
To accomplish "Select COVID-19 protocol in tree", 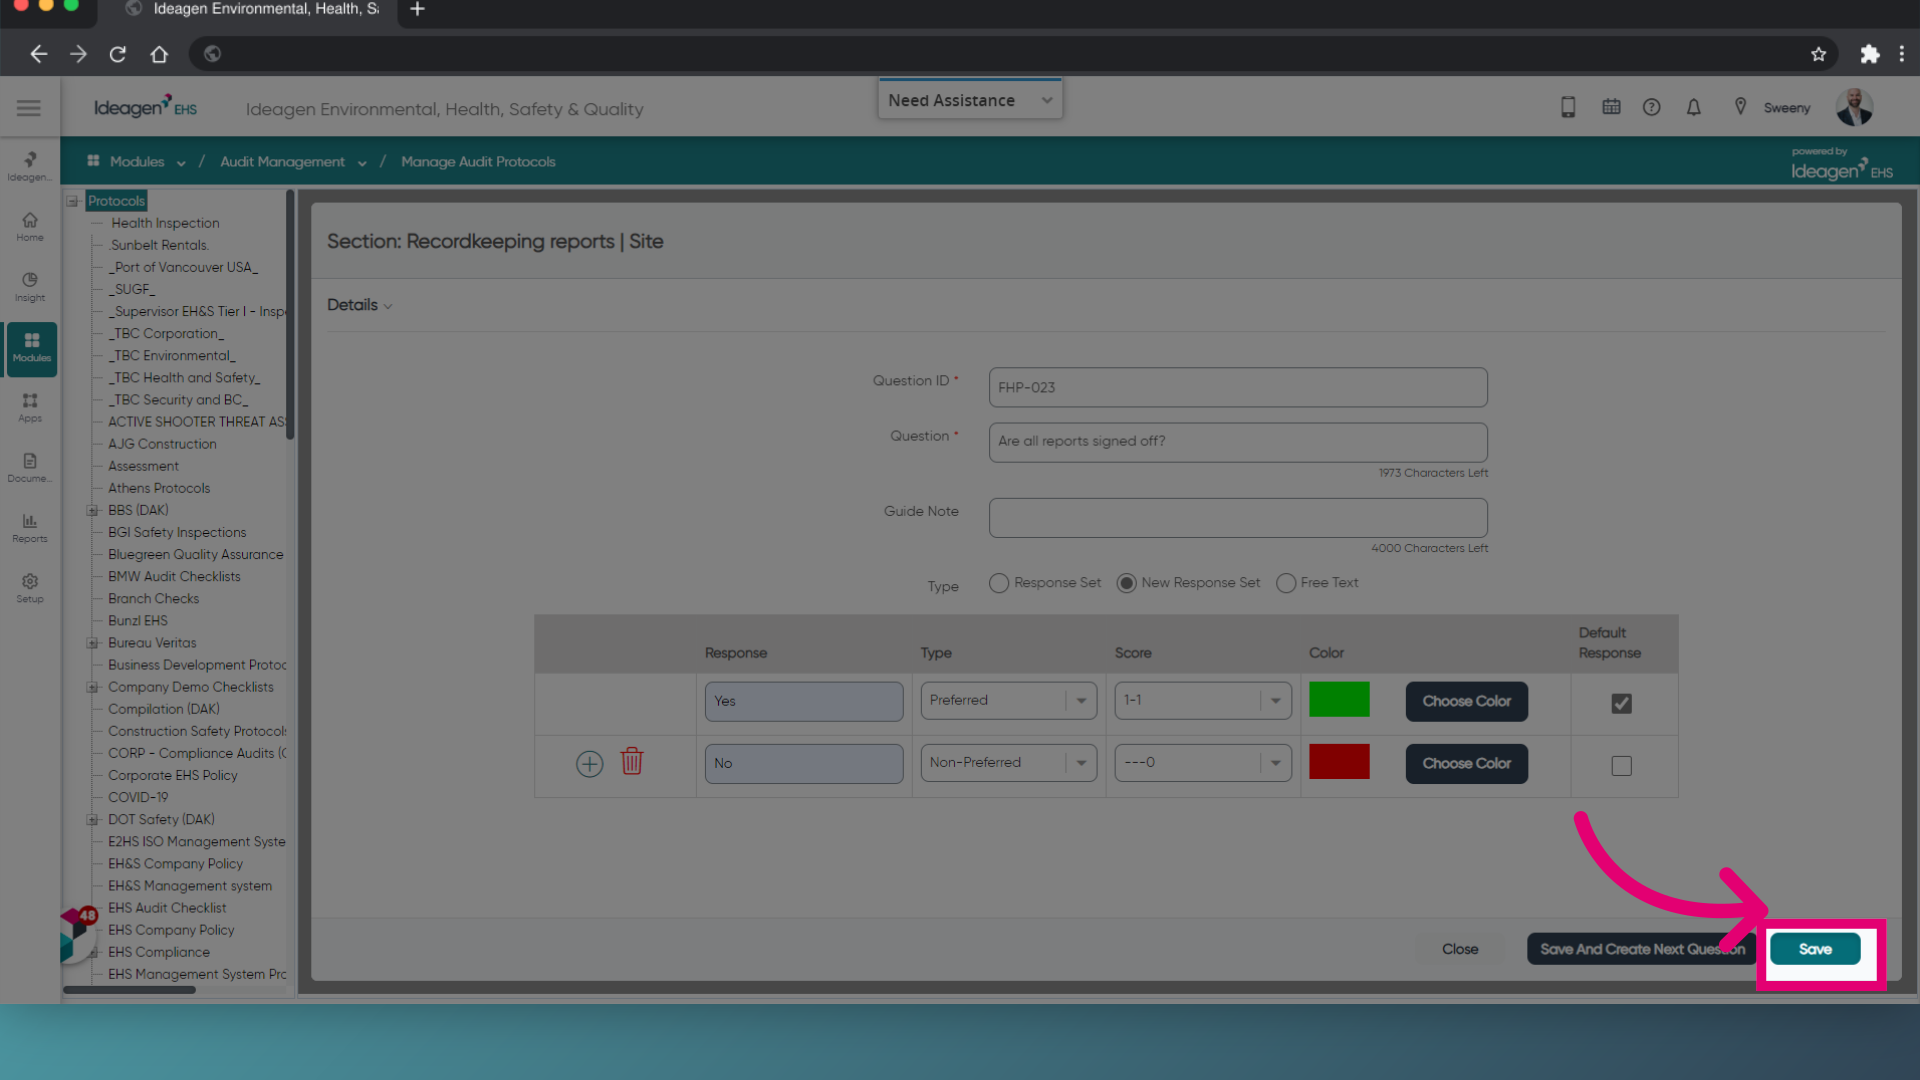I will [x=138, y=797].
